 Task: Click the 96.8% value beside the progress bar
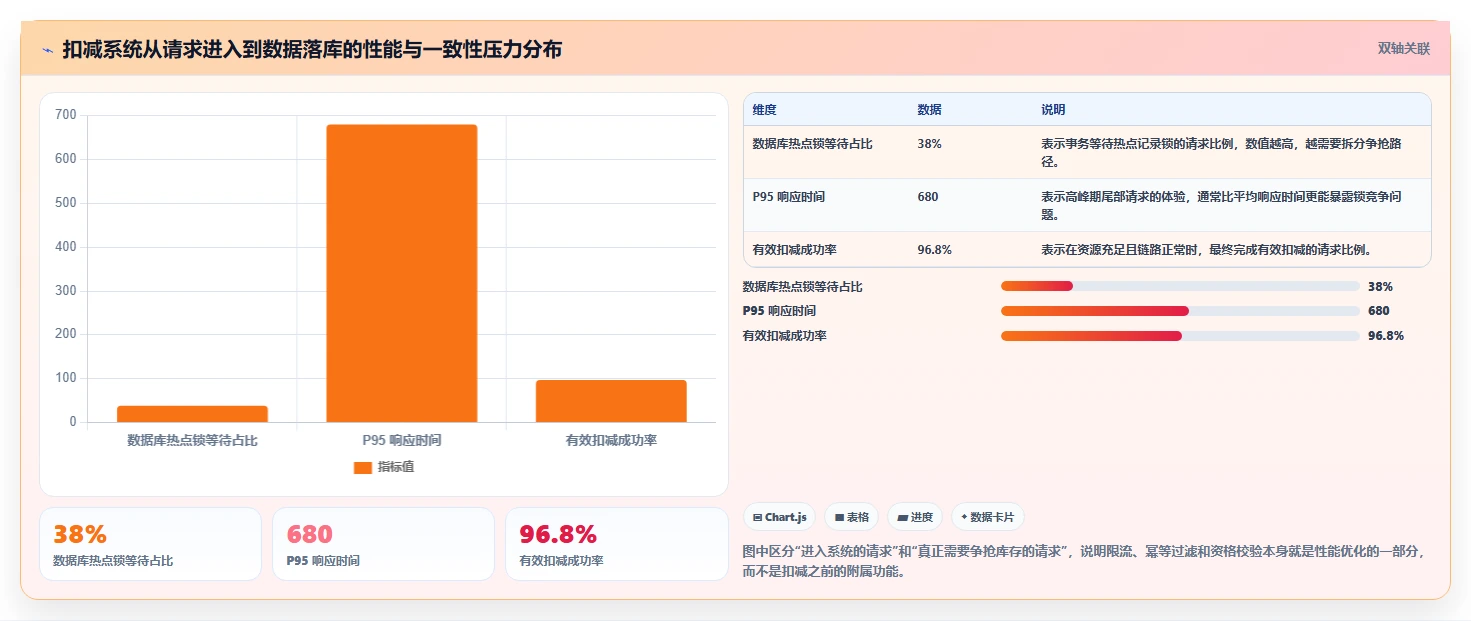[x=1386, y=336]
